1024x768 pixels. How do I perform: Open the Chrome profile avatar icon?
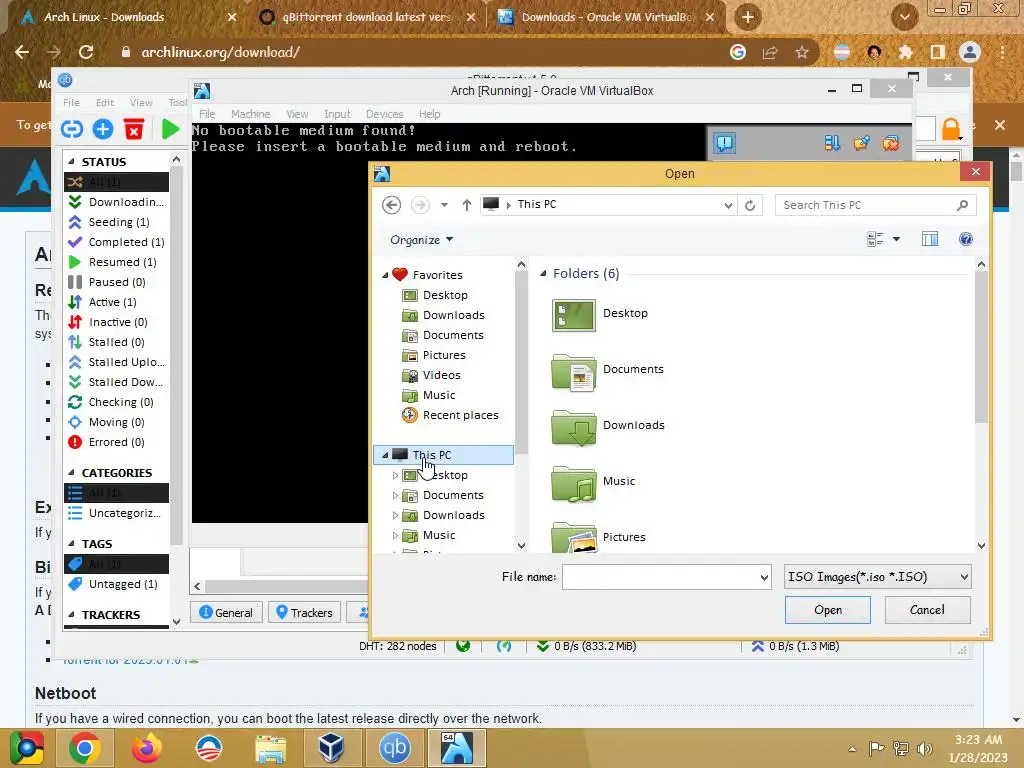pos(970,52)
